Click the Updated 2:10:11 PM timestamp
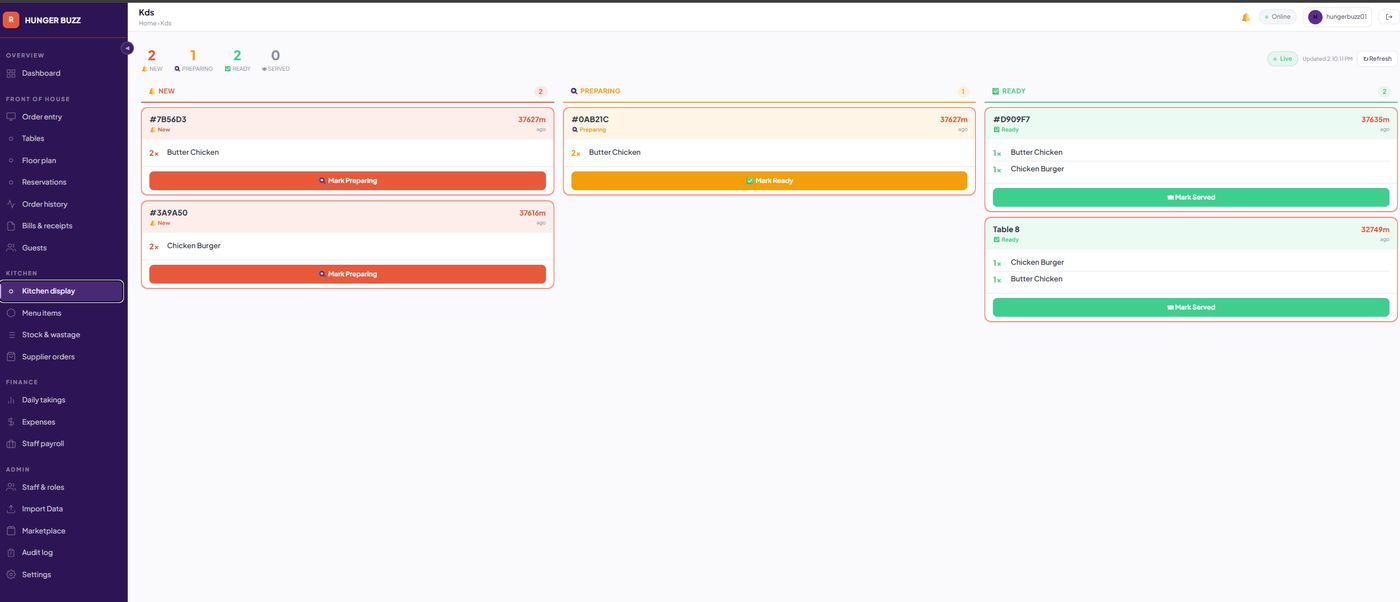 pos(1327,59)
